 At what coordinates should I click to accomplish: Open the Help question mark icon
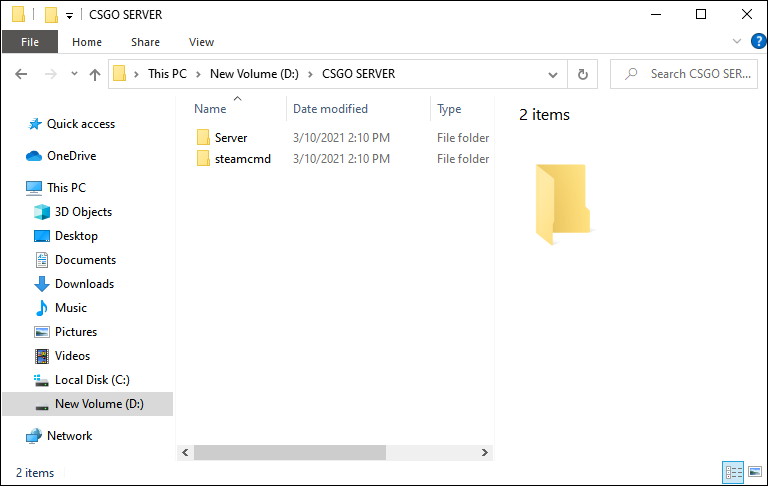759,42
